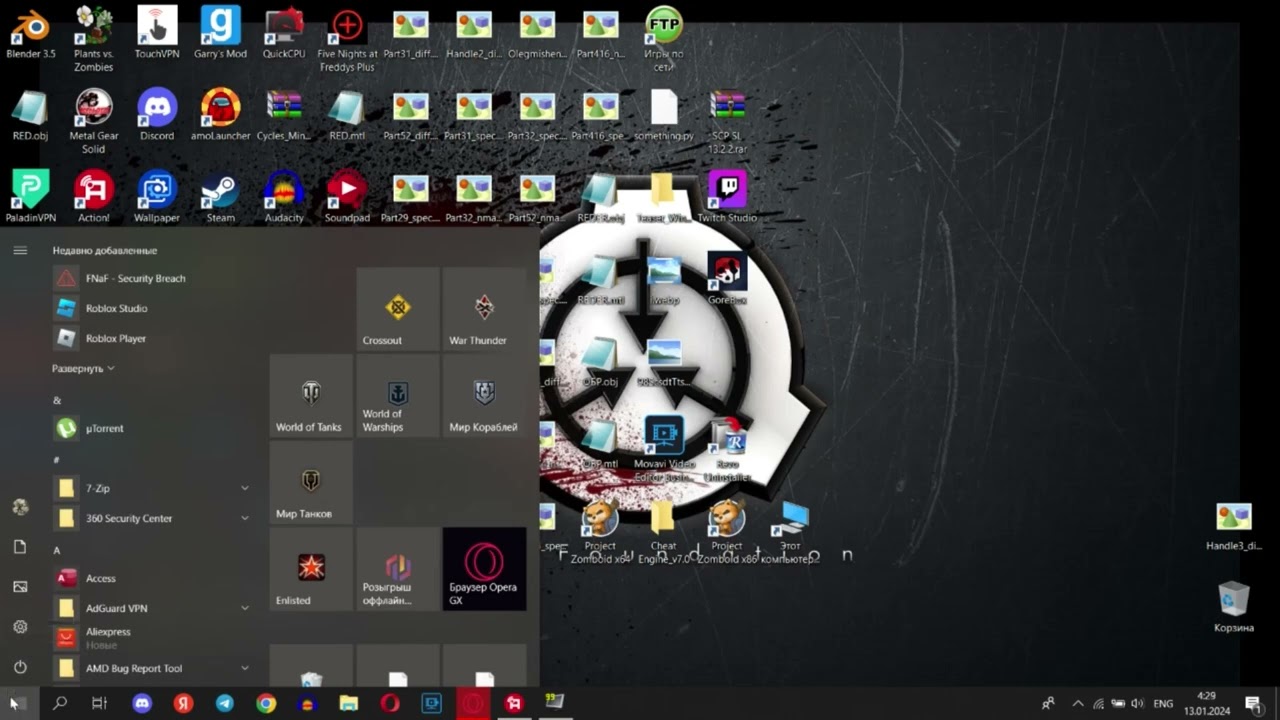Open Settings gear in Start menu
1280x720 pixels.
(20, 627)
